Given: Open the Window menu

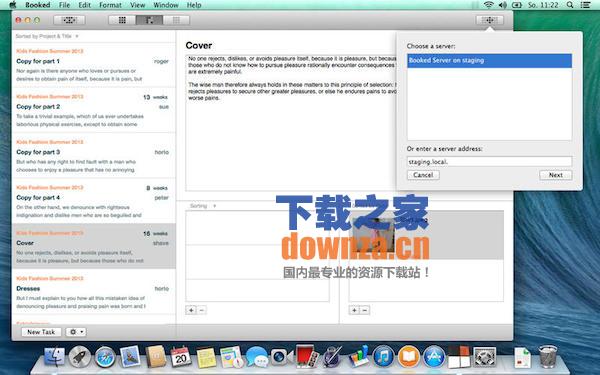Looking at the screenshot, I should 166,5.
